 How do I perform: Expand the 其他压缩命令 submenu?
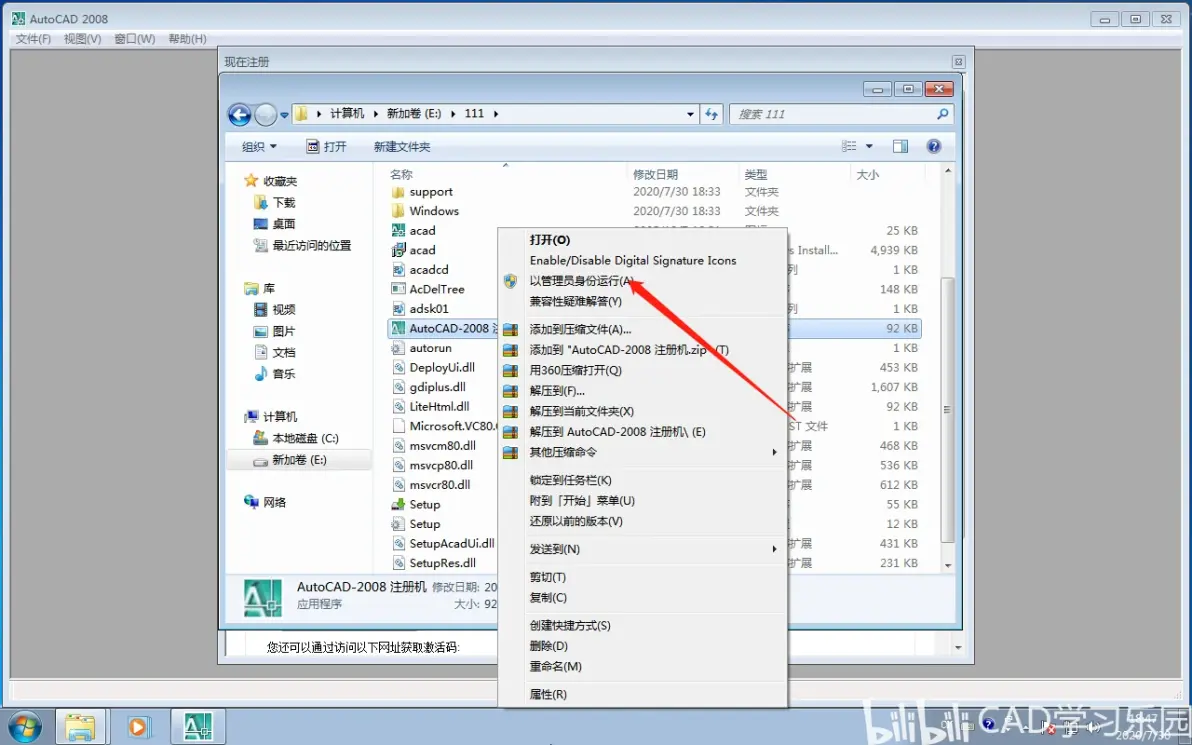click(774, 452)
